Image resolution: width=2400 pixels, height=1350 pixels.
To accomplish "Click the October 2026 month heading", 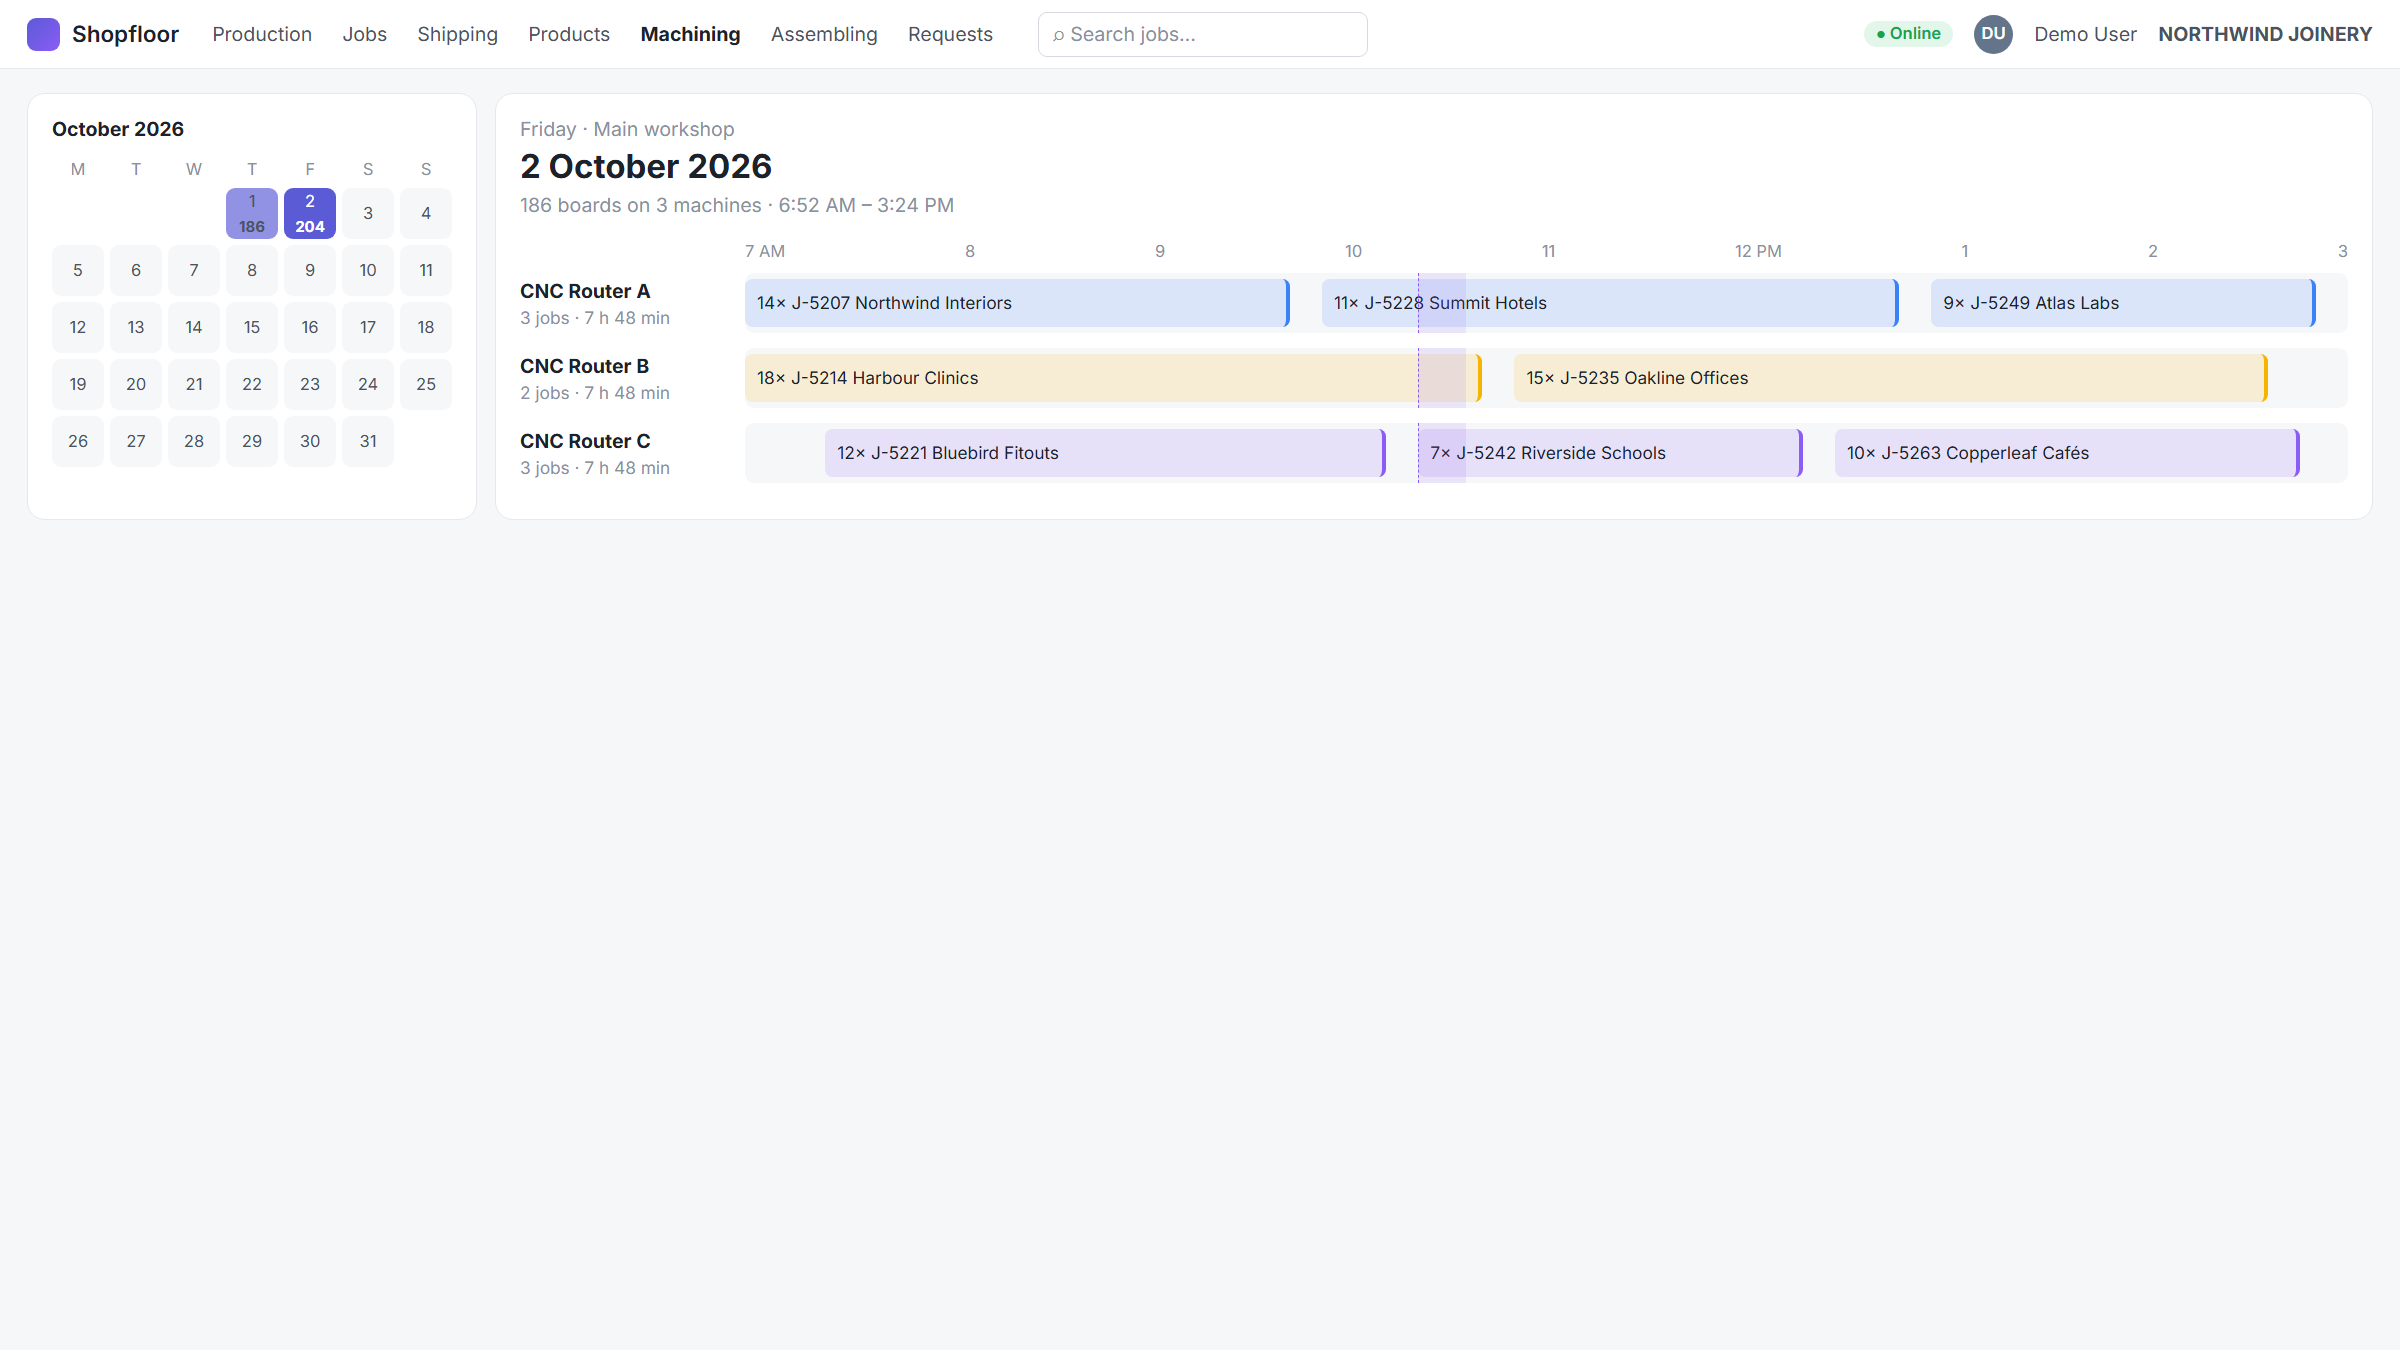I will (118, 129).
